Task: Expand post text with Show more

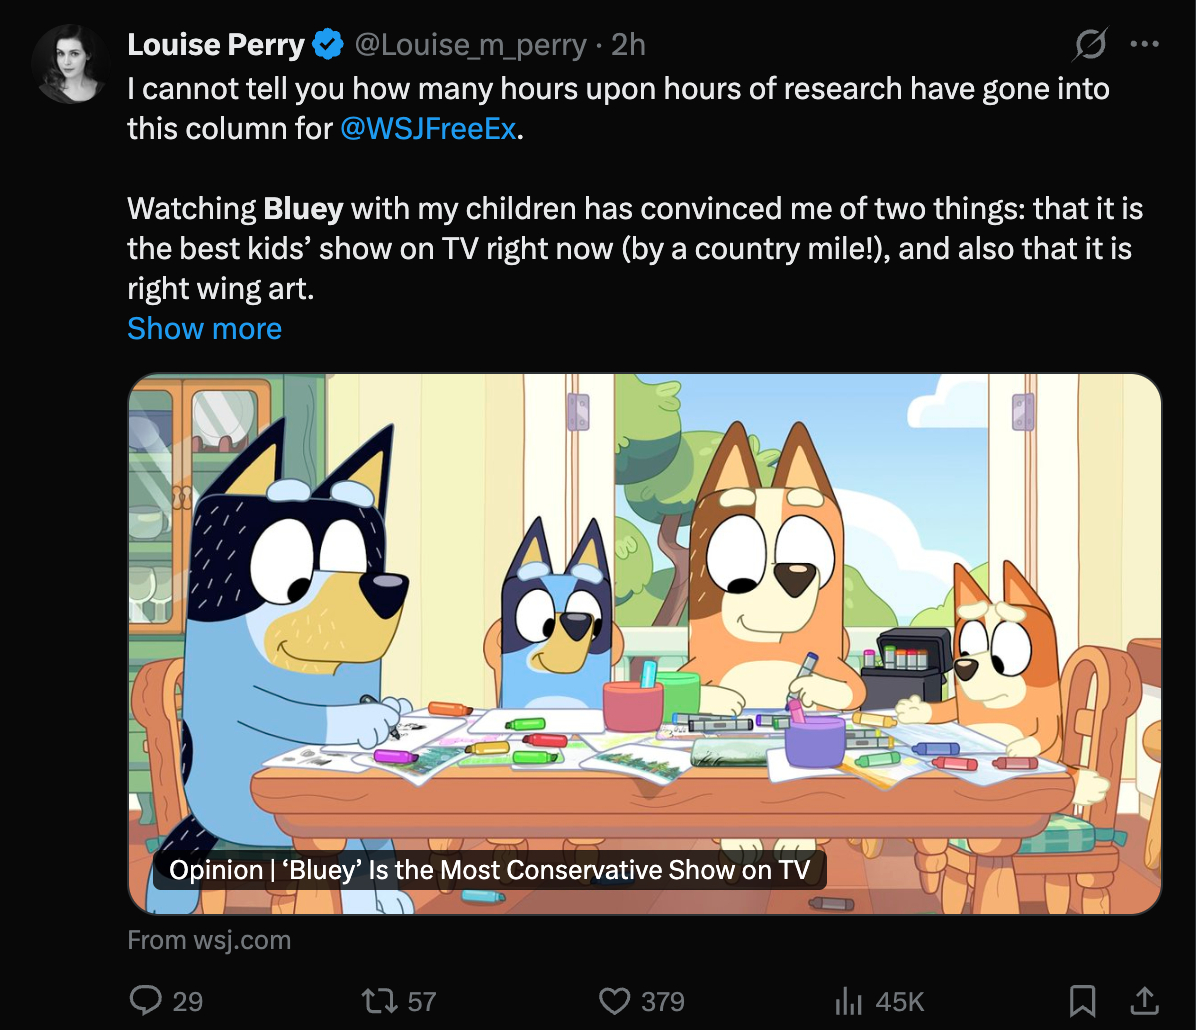Action: (x=204, y=328)
